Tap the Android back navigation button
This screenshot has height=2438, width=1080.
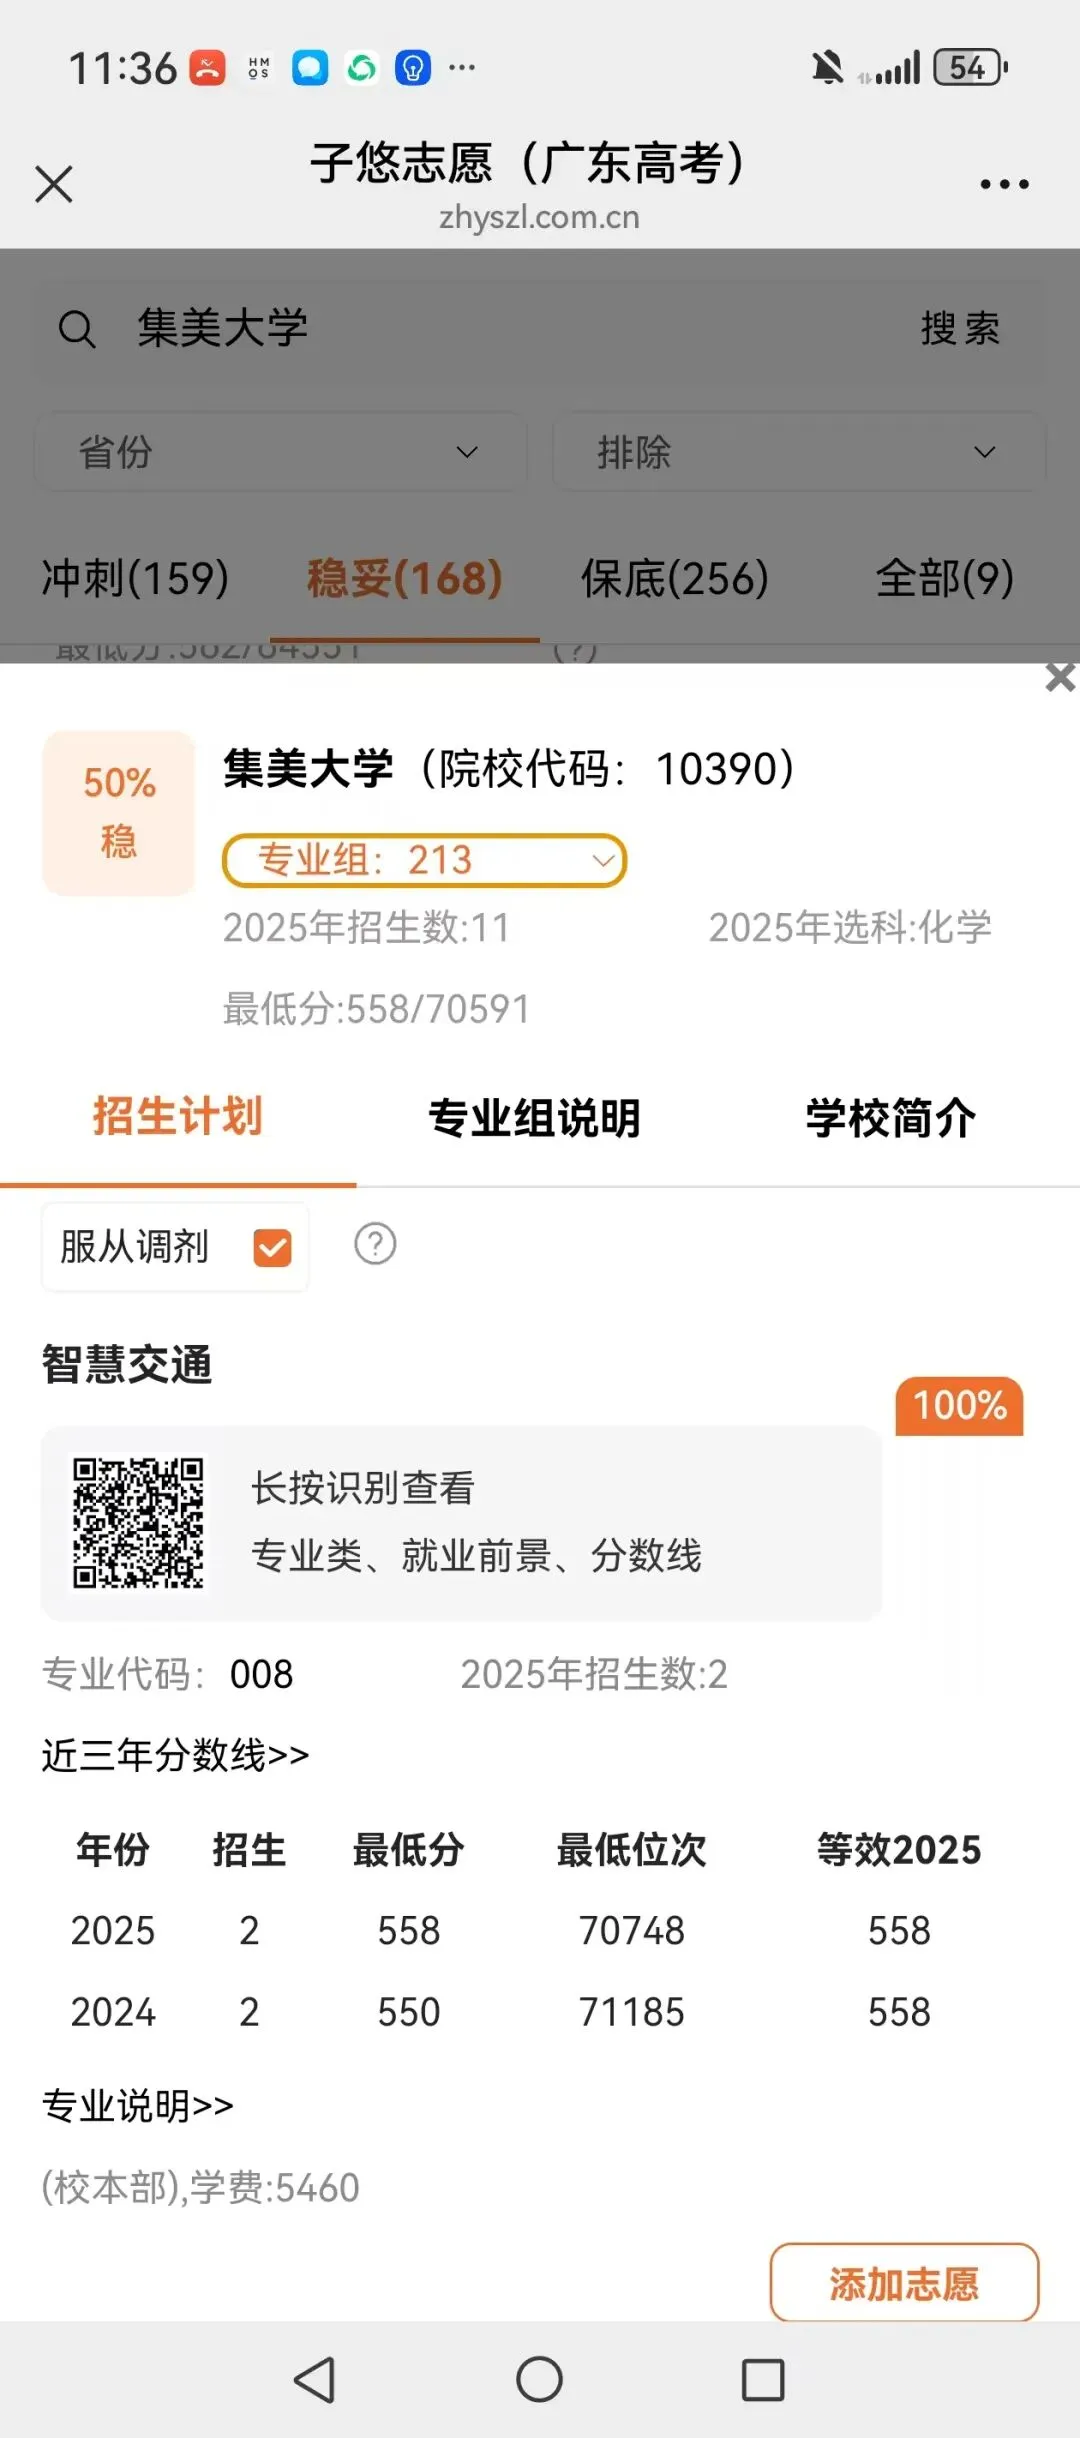coord(315,2379)
